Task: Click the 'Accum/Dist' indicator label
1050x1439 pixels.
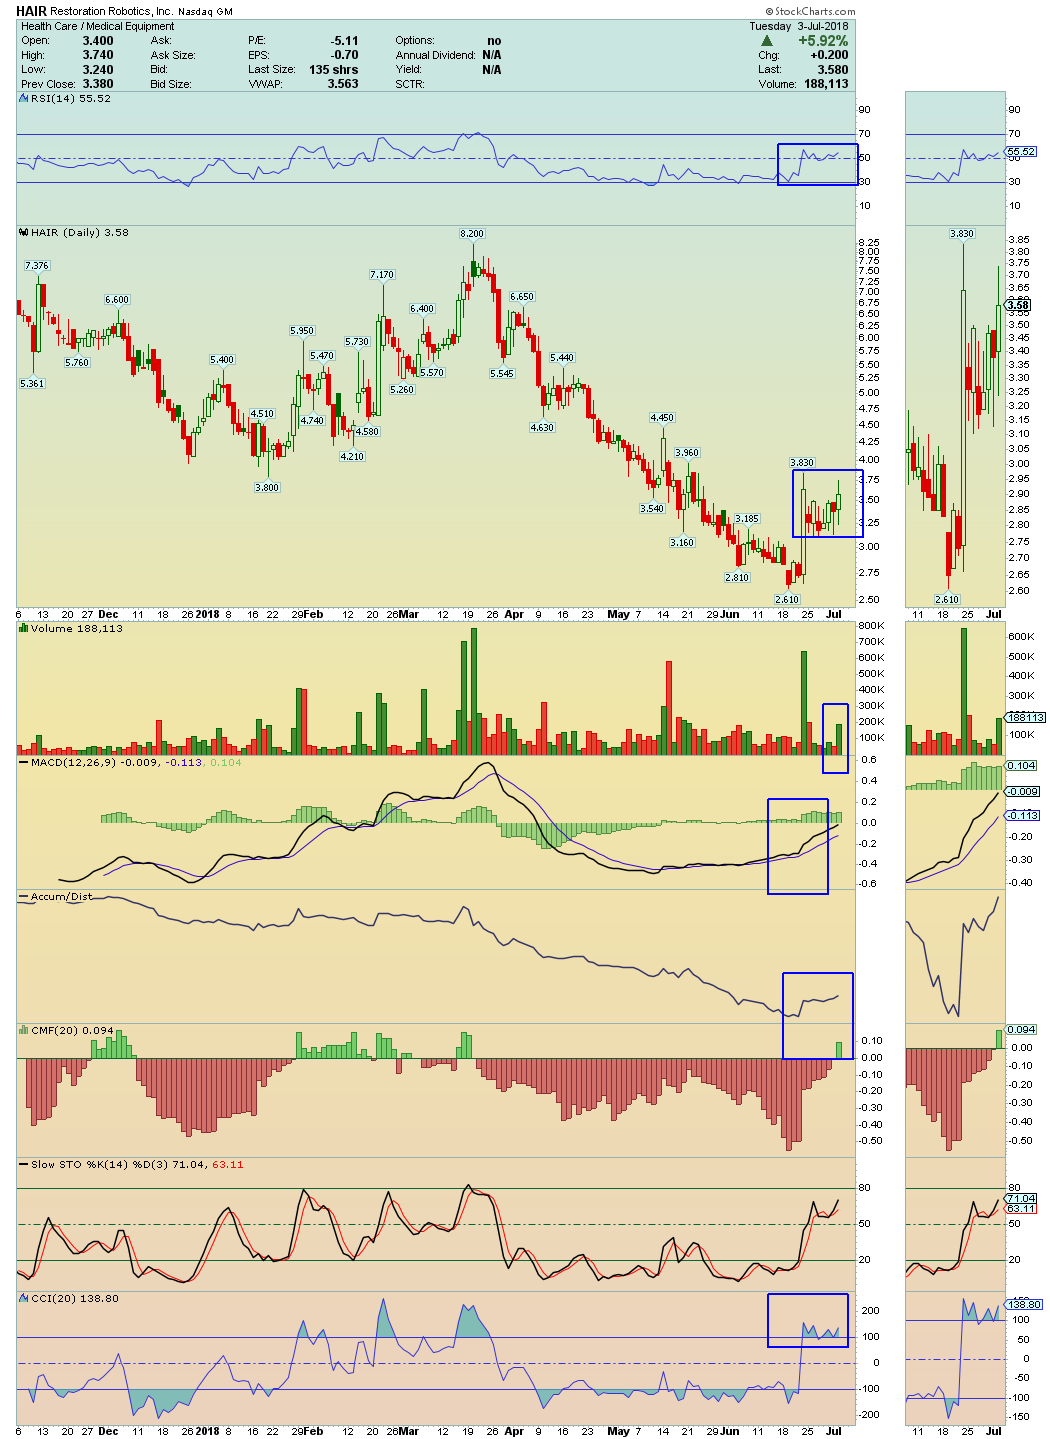Action: (61, 897)
